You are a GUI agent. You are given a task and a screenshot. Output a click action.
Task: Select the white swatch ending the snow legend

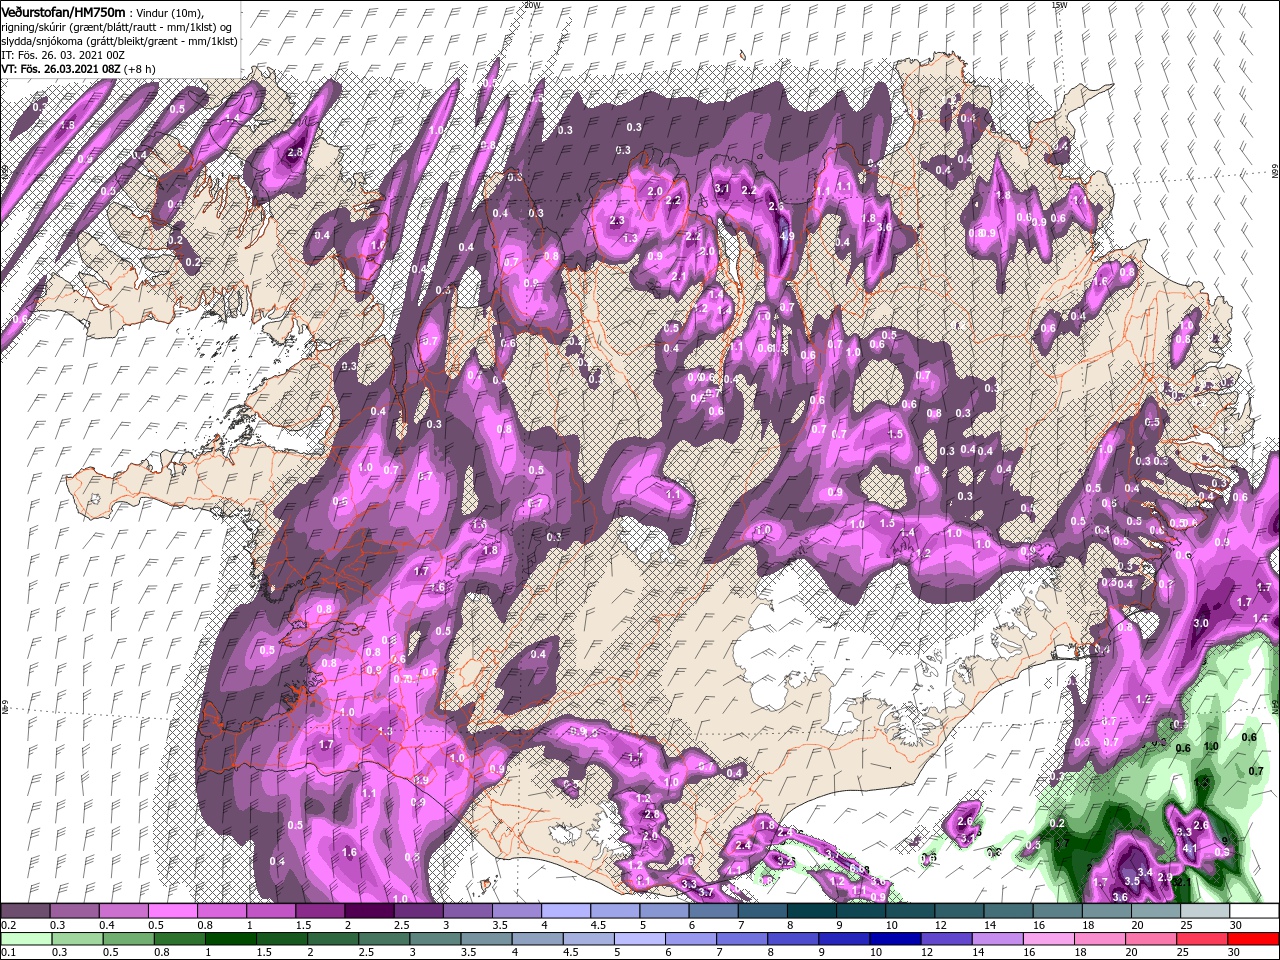[1254, 911]
